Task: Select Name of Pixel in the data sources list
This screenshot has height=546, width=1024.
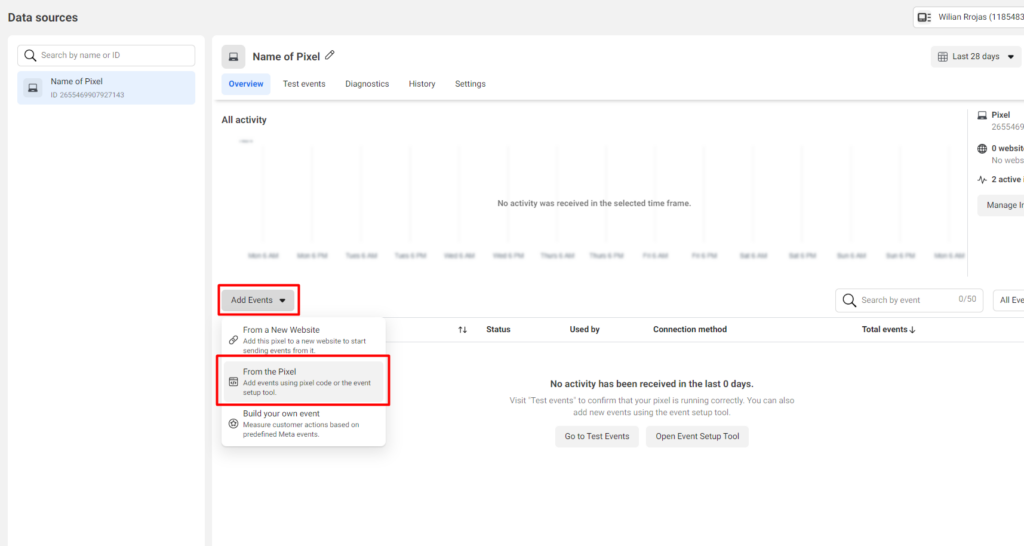Action: point(106,88)
